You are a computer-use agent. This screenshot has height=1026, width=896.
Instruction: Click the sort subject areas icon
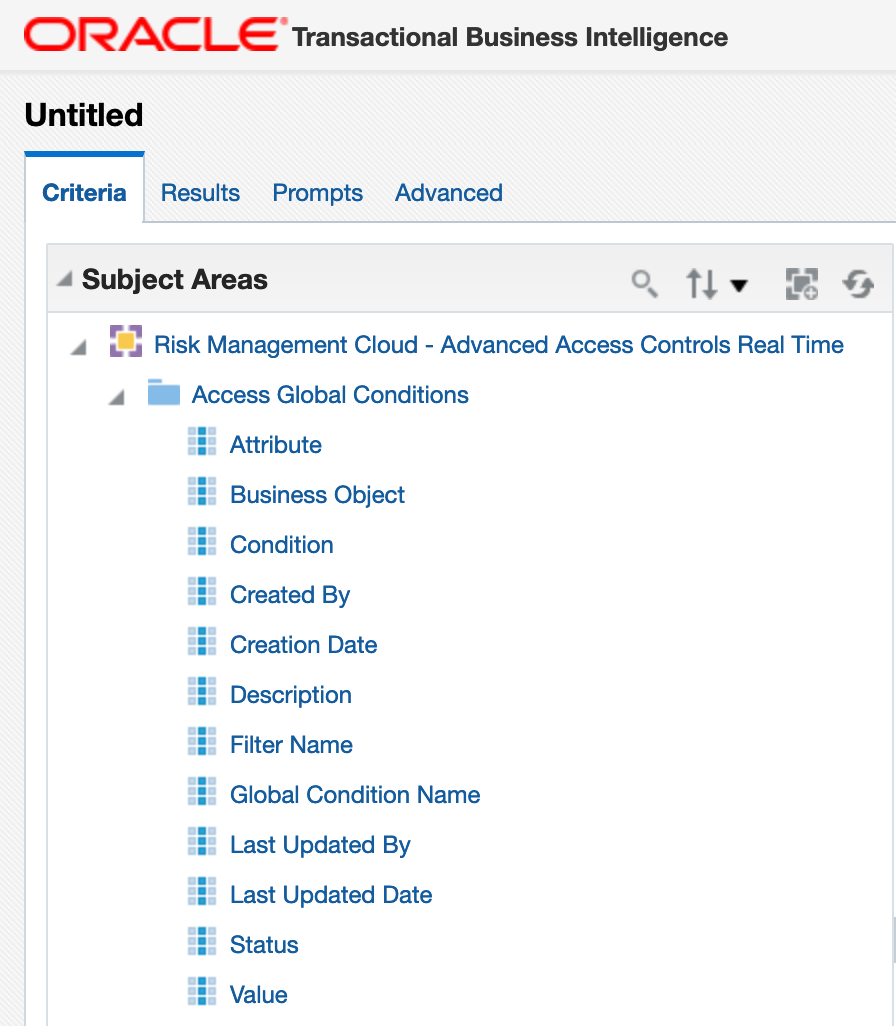702,284
